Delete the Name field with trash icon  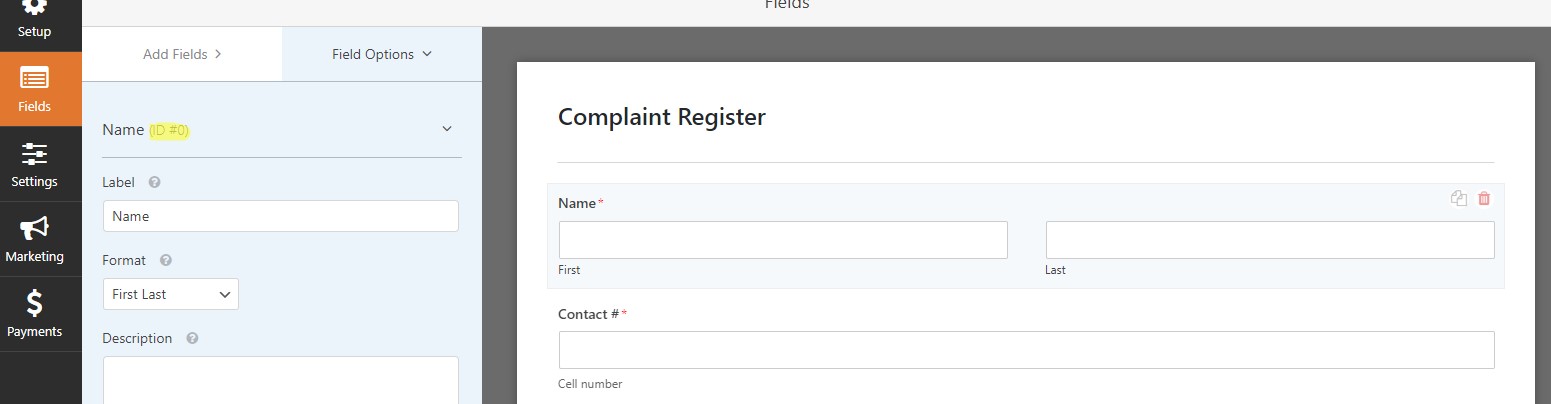click(x=1484, y=198)
